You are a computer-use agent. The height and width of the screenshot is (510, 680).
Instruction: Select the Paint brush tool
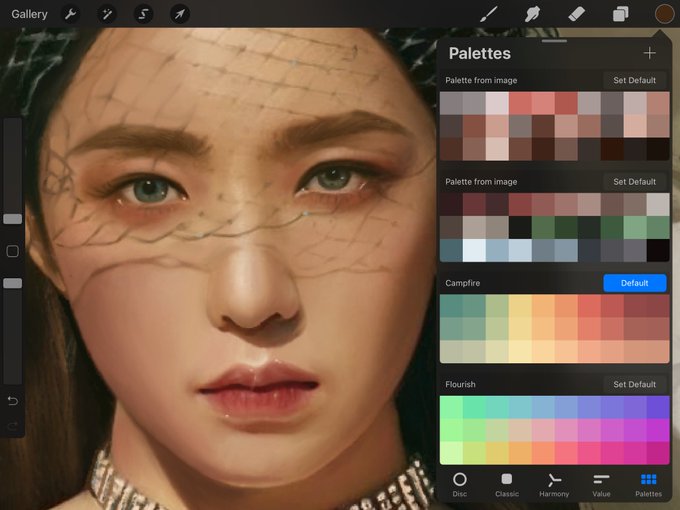click(489, 14)
